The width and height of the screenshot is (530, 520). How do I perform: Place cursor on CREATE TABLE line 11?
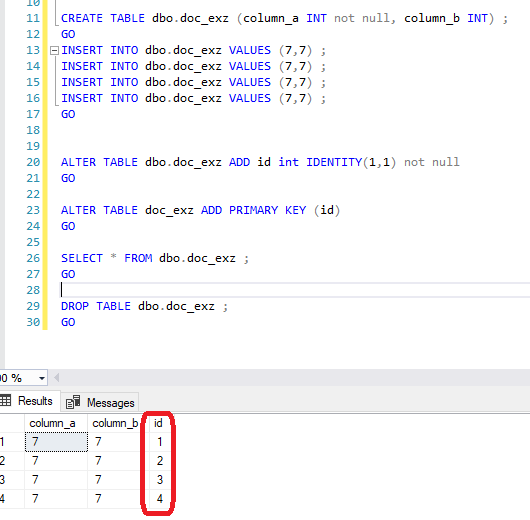coord(284,18)
